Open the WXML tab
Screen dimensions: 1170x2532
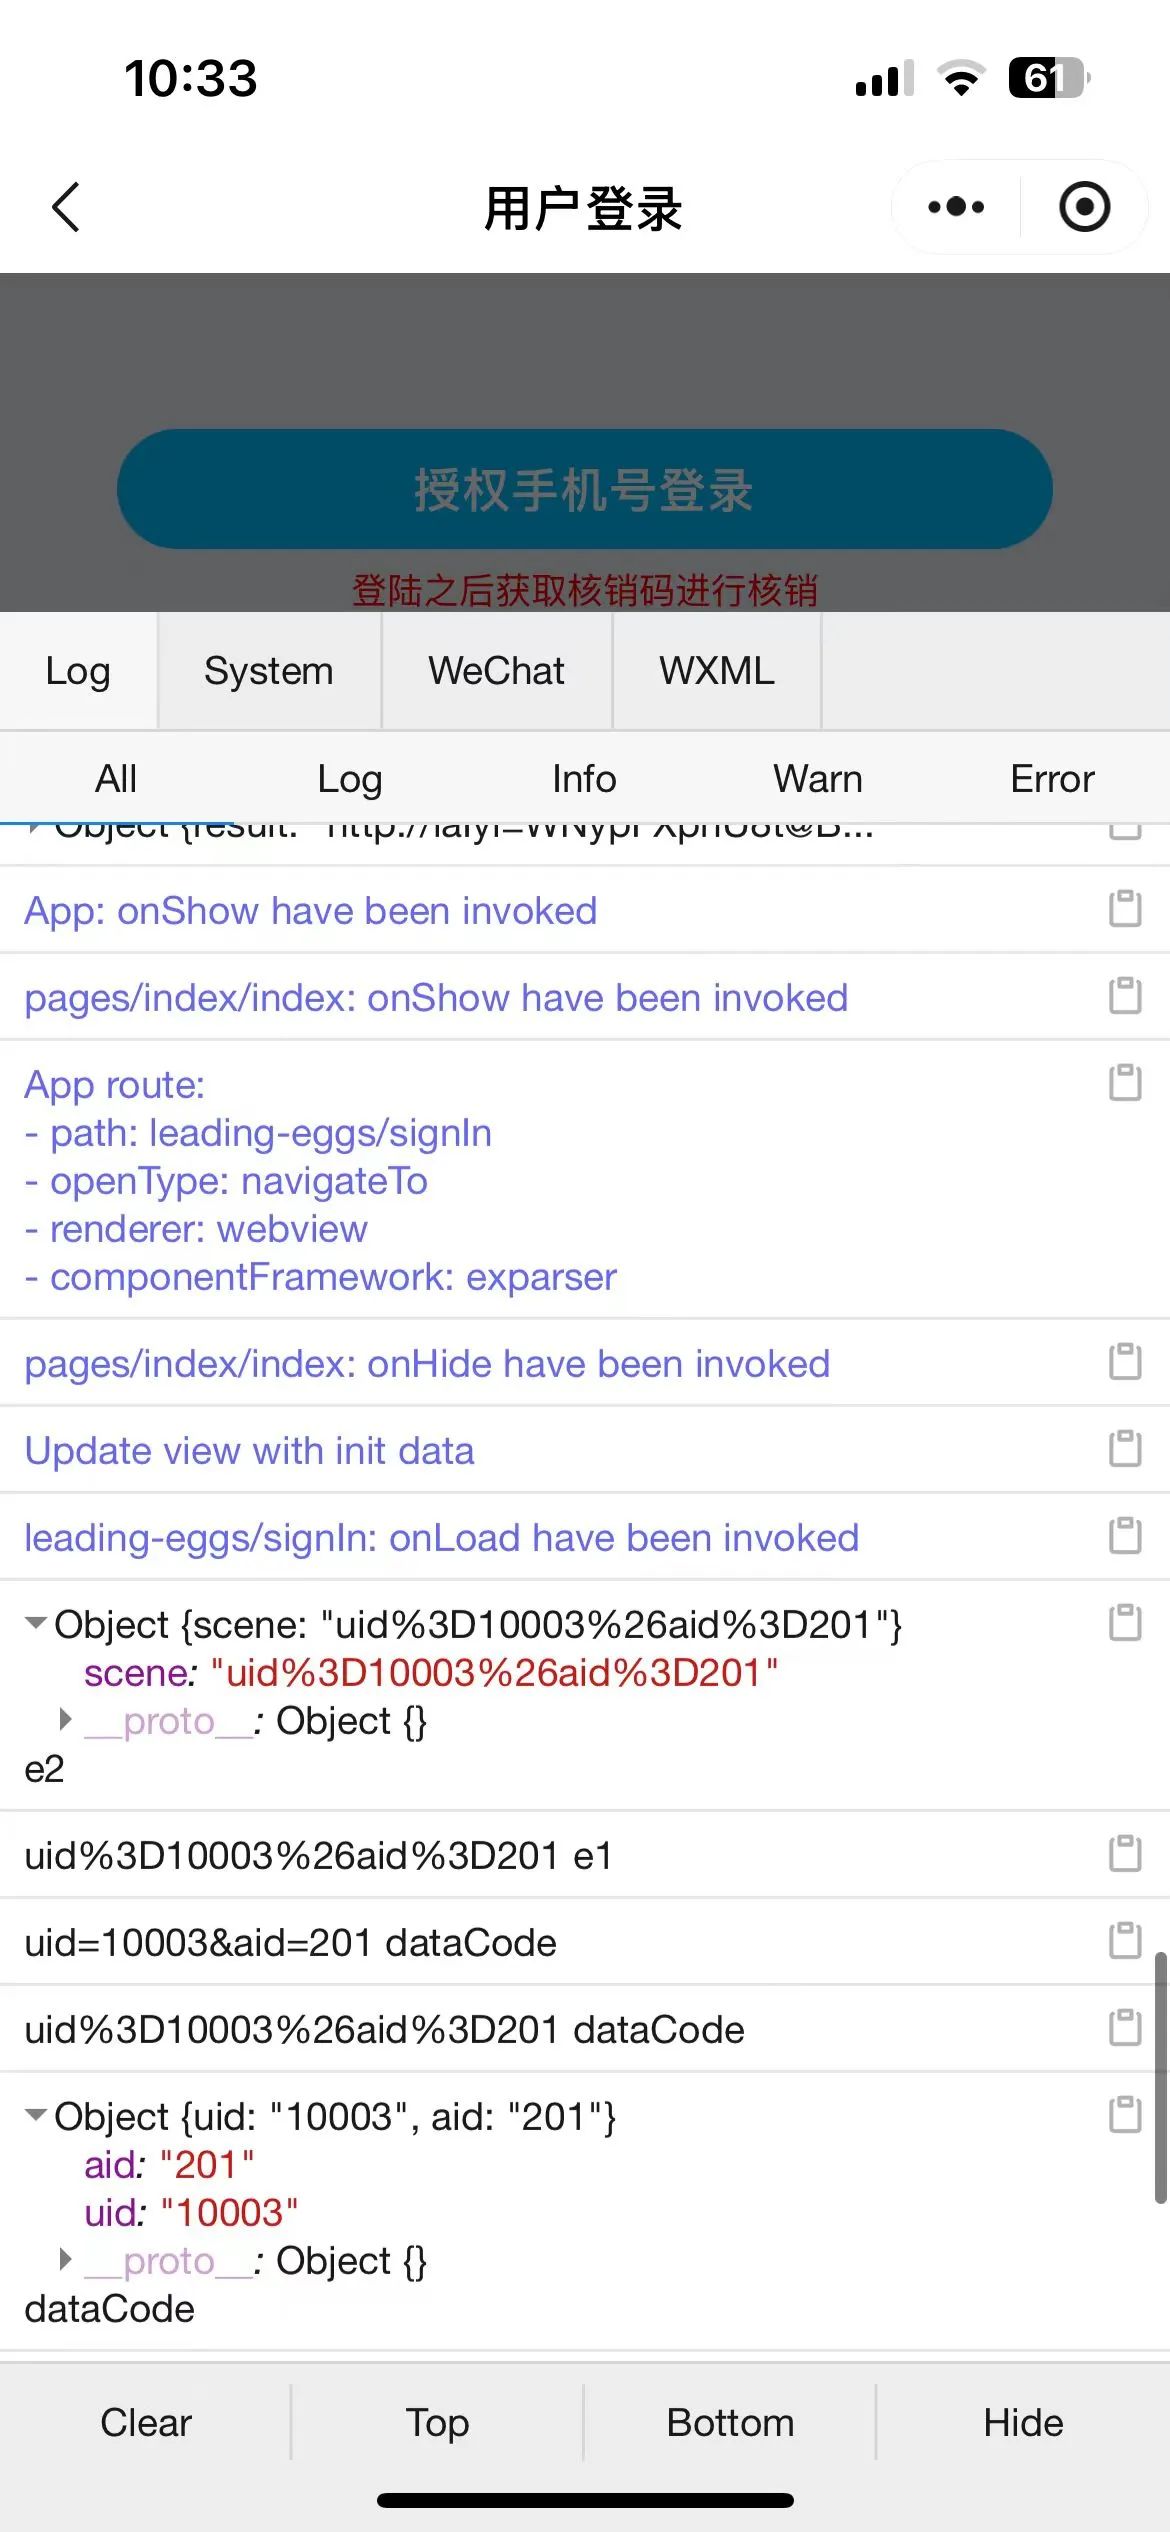[x=717, y=670]
